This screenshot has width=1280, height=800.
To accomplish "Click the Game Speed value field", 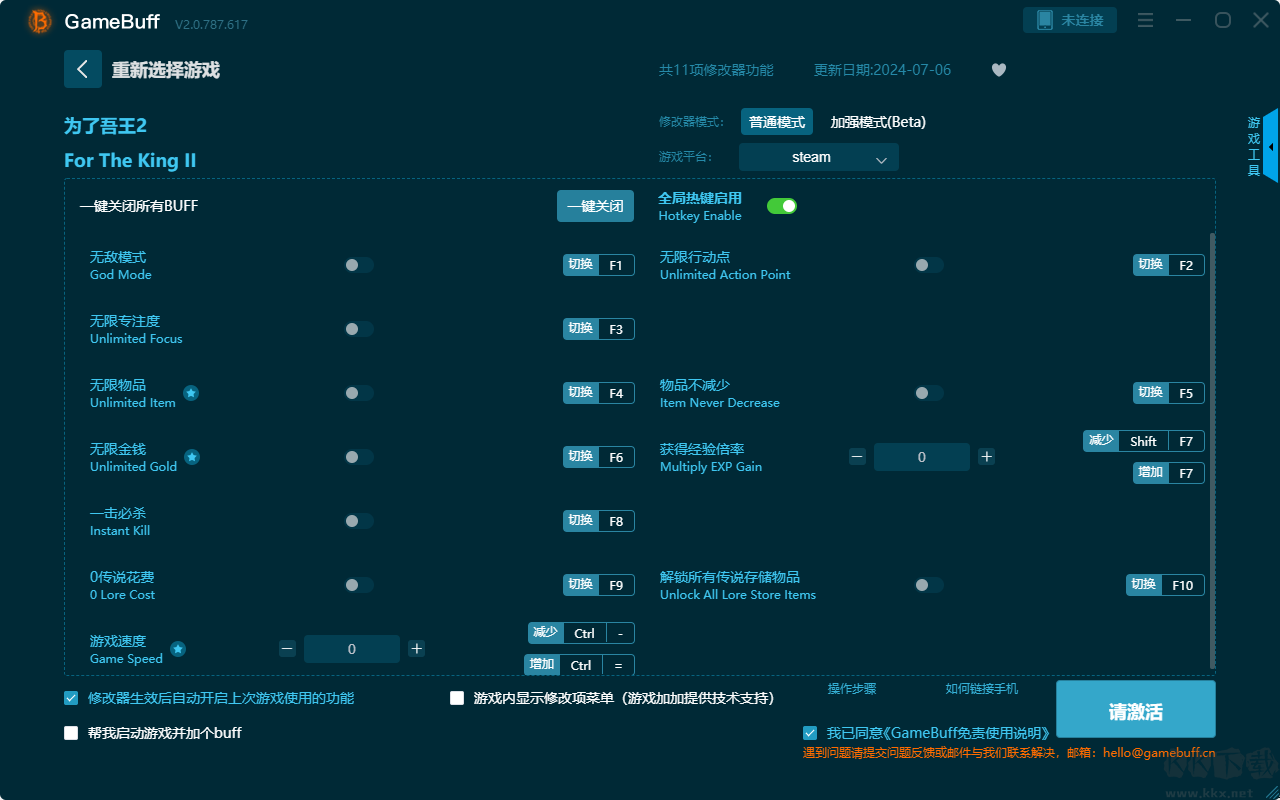I will (352, 649).
